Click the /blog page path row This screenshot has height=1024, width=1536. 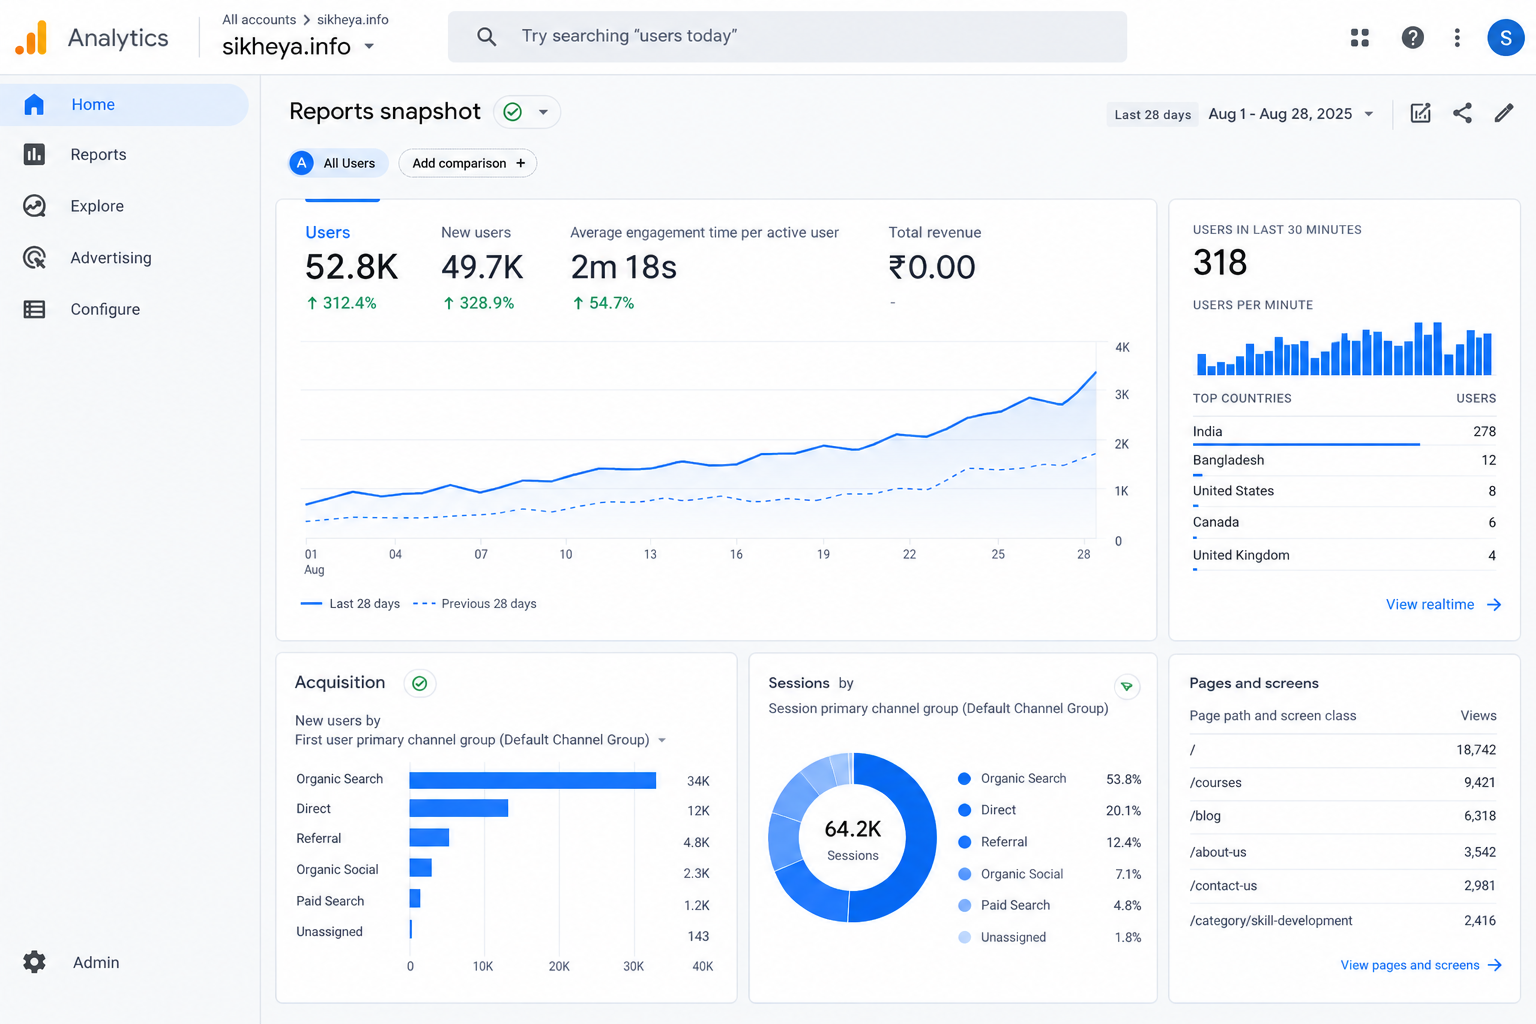[1343, 816]
